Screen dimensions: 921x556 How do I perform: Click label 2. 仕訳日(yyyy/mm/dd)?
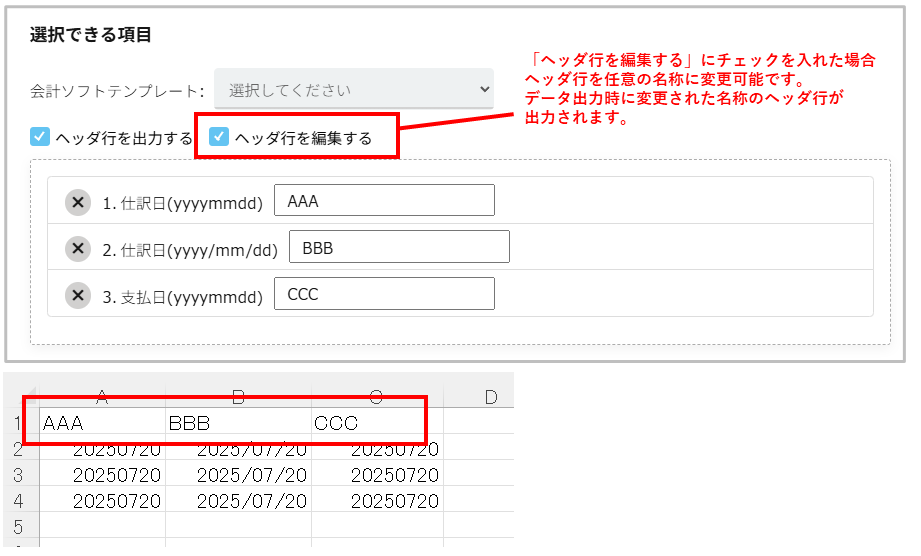point(190,250)
